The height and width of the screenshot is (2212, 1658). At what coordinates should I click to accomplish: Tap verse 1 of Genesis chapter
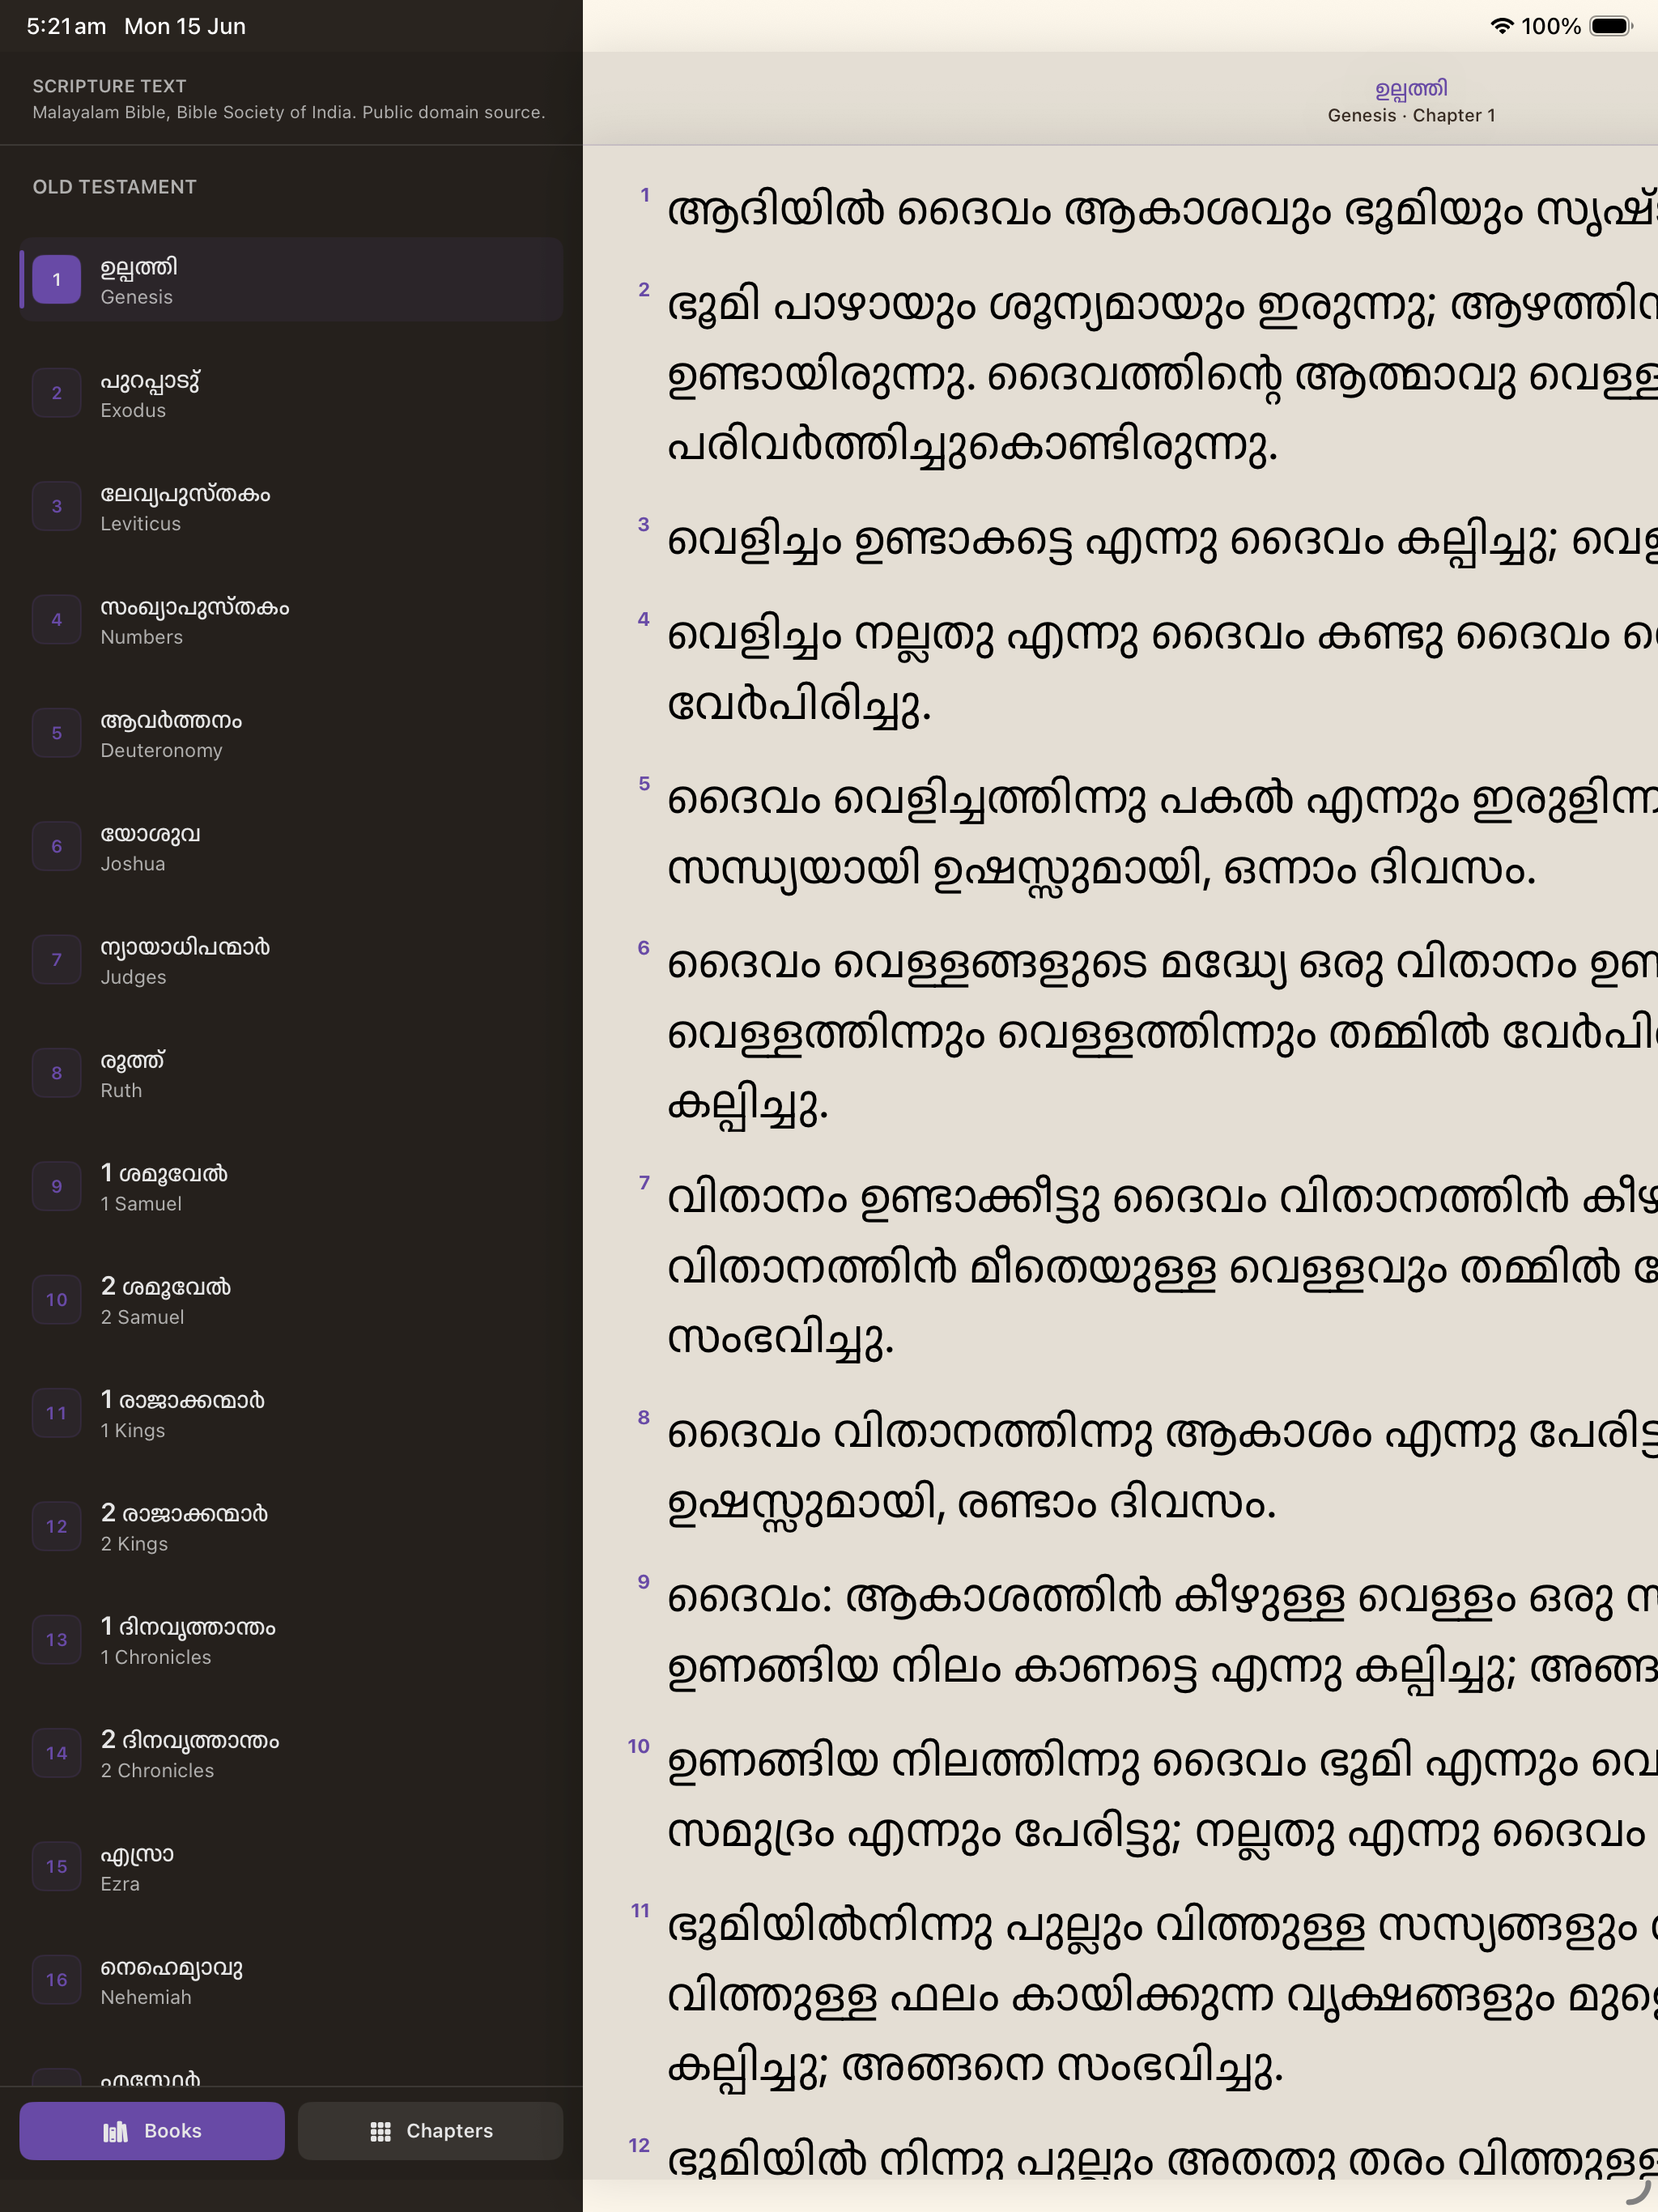click(1162, 211)
